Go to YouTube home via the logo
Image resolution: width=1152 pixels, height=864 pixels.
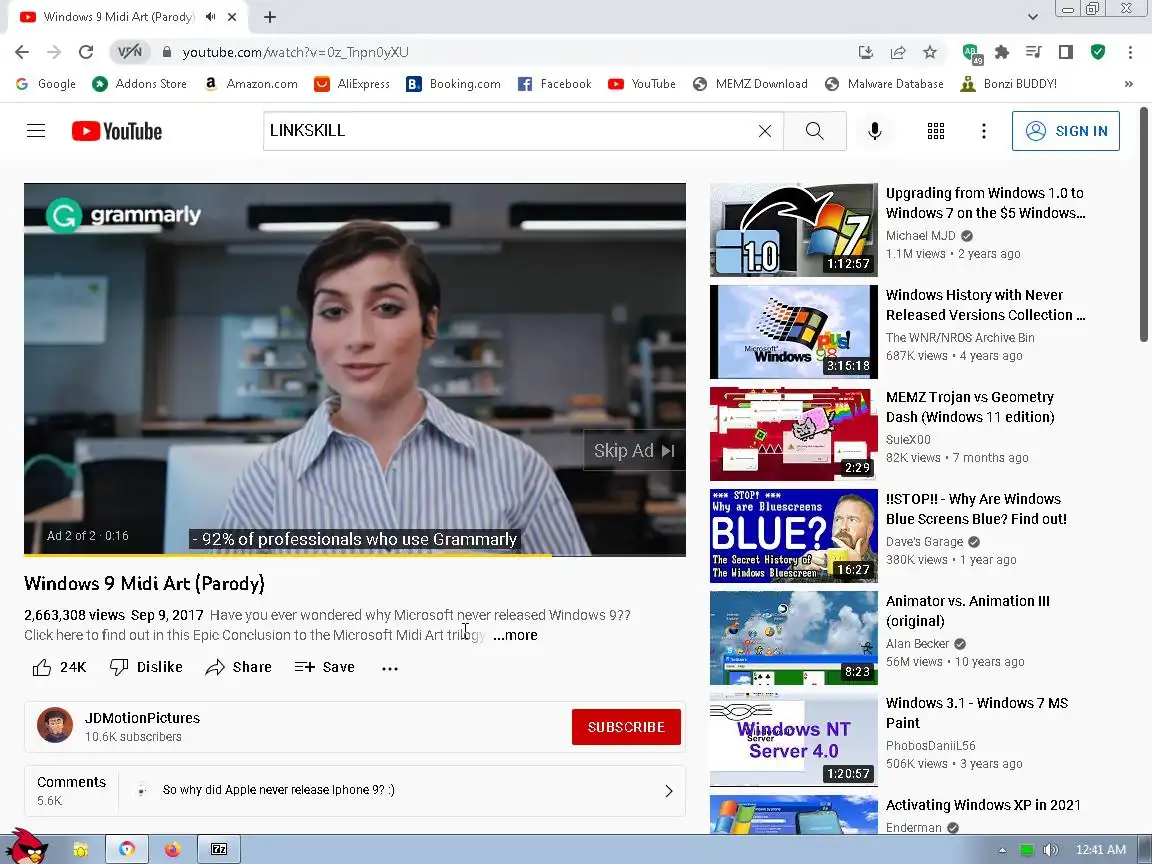(x=117, y=131)
